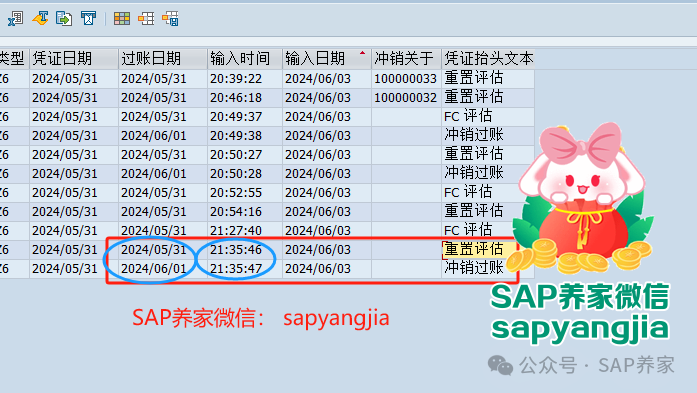
Task: Select the 输入日期 column header
Action: (327, 58)
